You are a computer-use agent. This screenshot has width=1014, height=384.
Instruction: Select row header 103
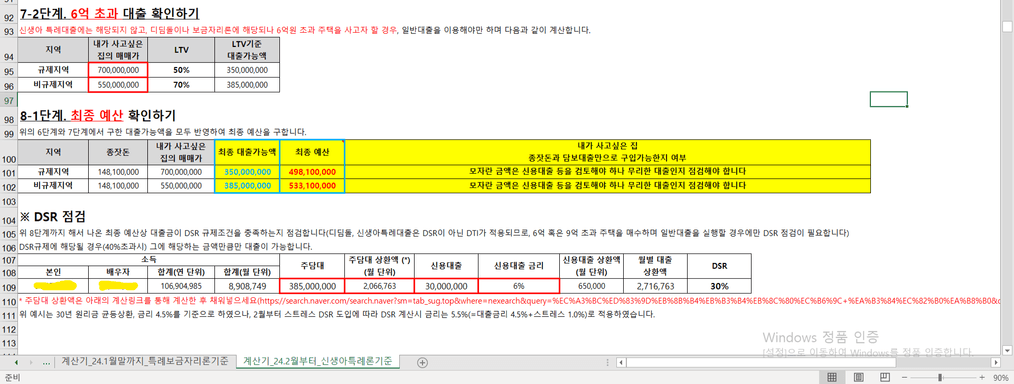point(8,199)
